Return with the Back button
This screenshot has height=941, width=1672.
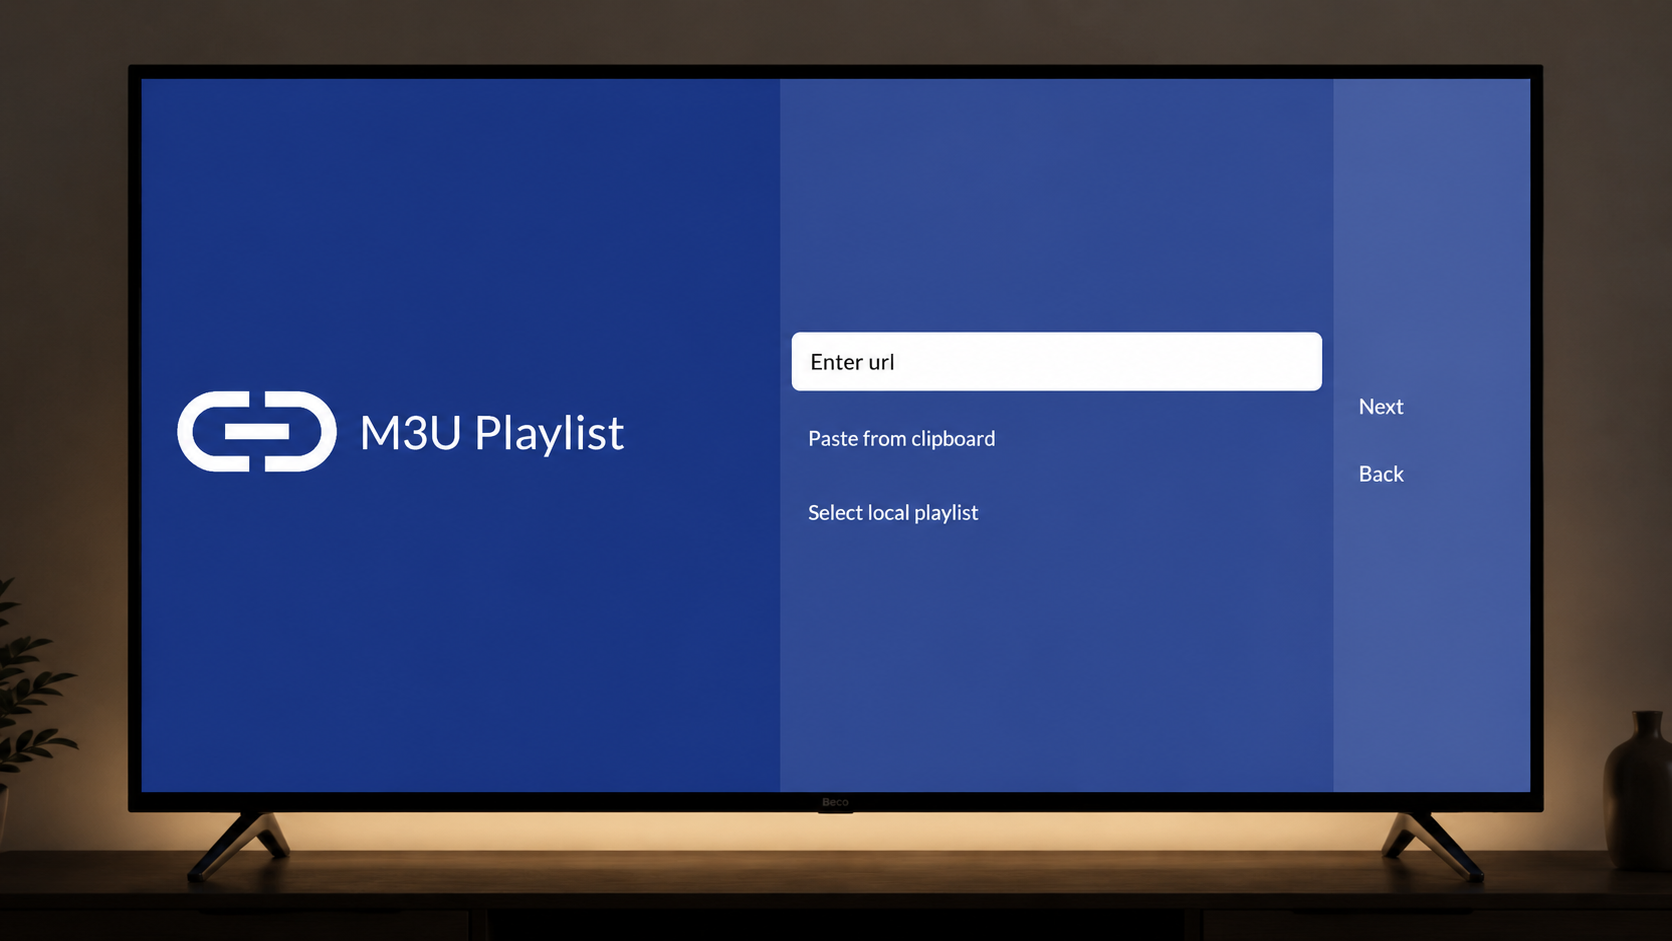tap(1381, 474)
